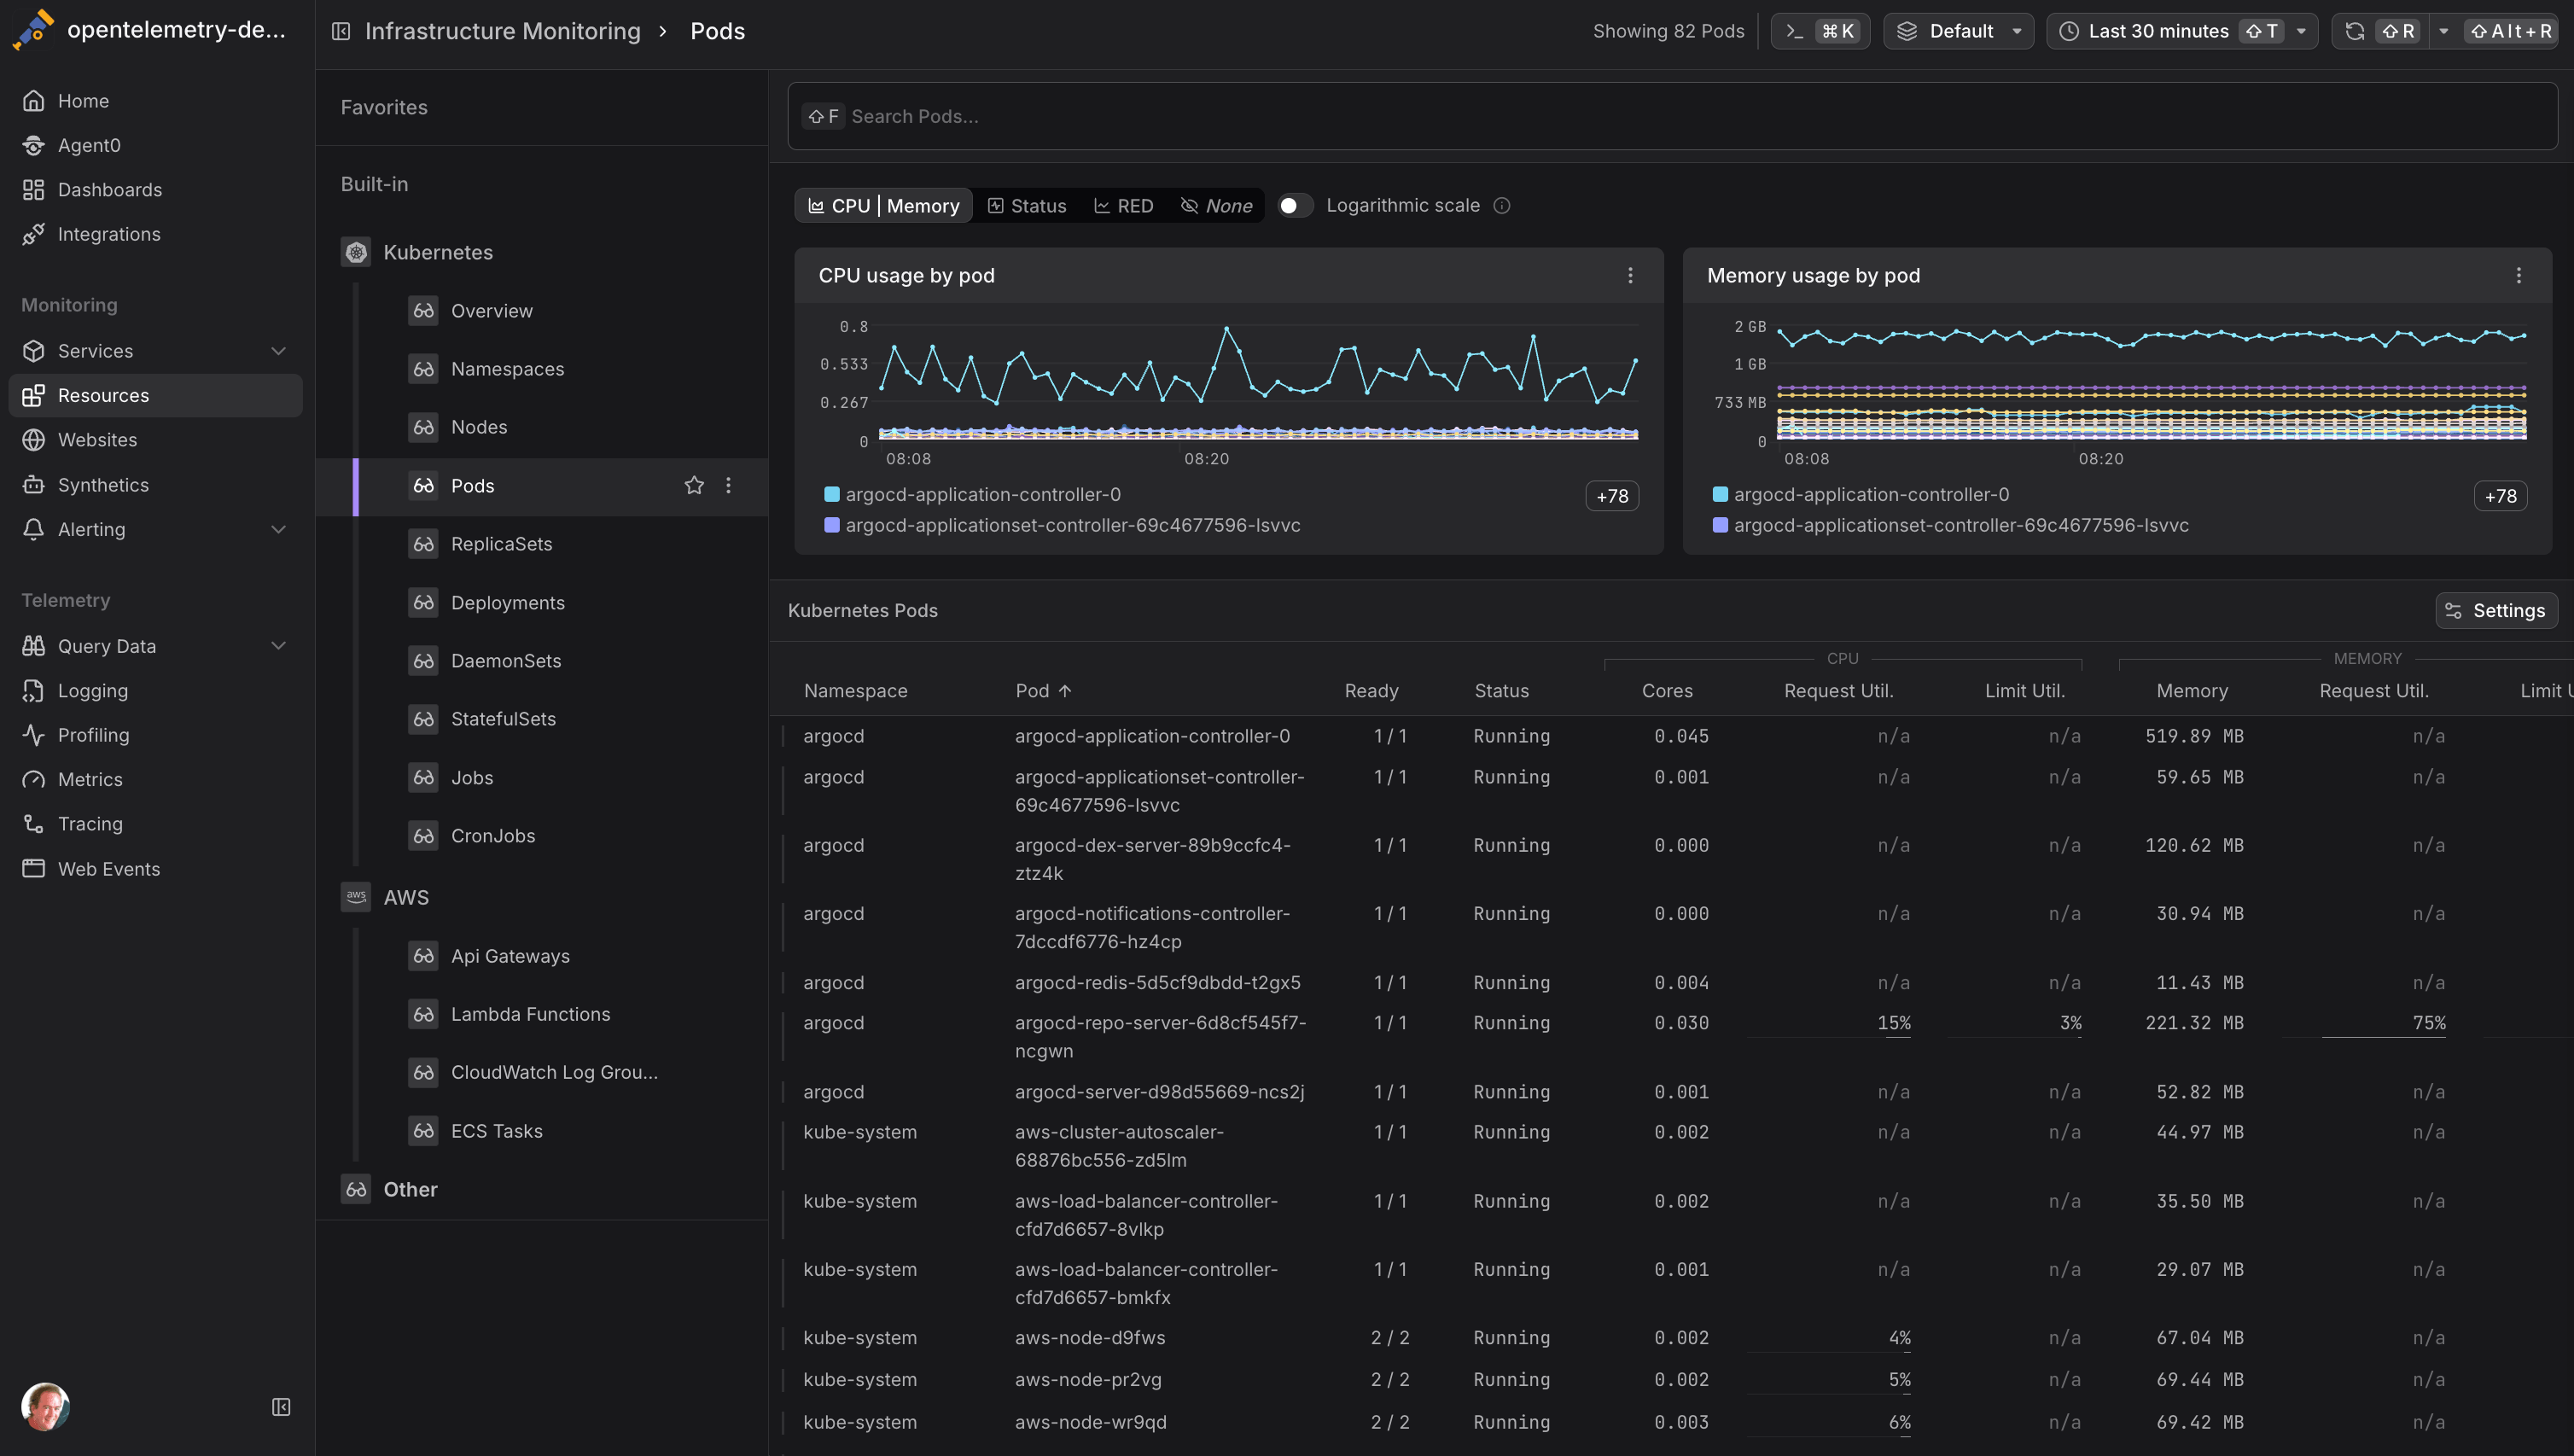Sort table by Pod column header

pos(1043,691)
